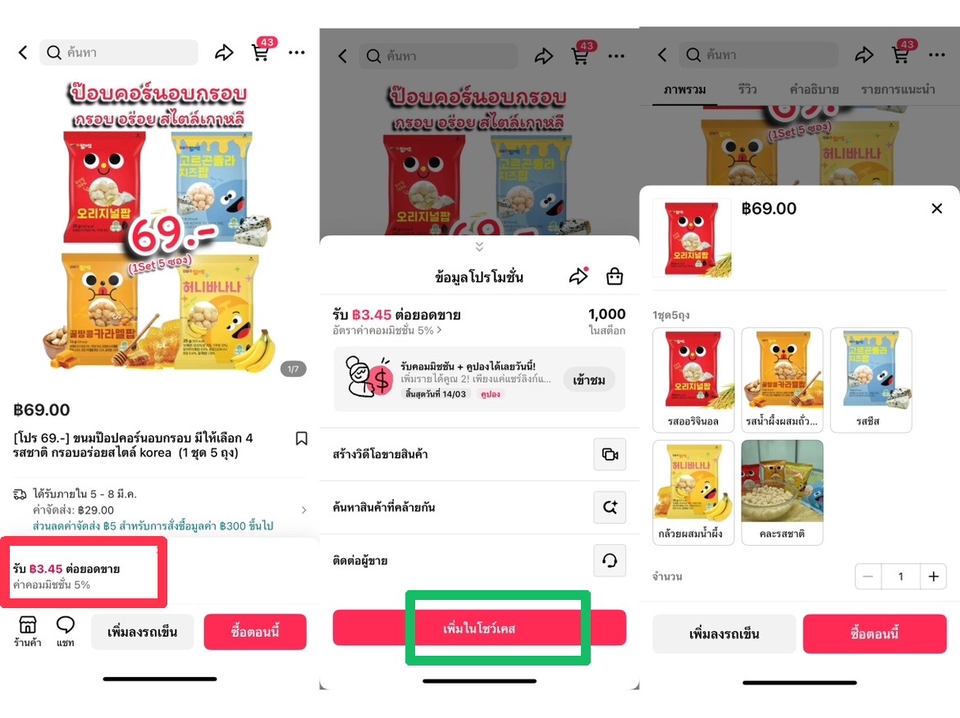
Task: Click the video camera icon for สร้างวิดีโอขายสินค้า
Action: tap(610, 454)
